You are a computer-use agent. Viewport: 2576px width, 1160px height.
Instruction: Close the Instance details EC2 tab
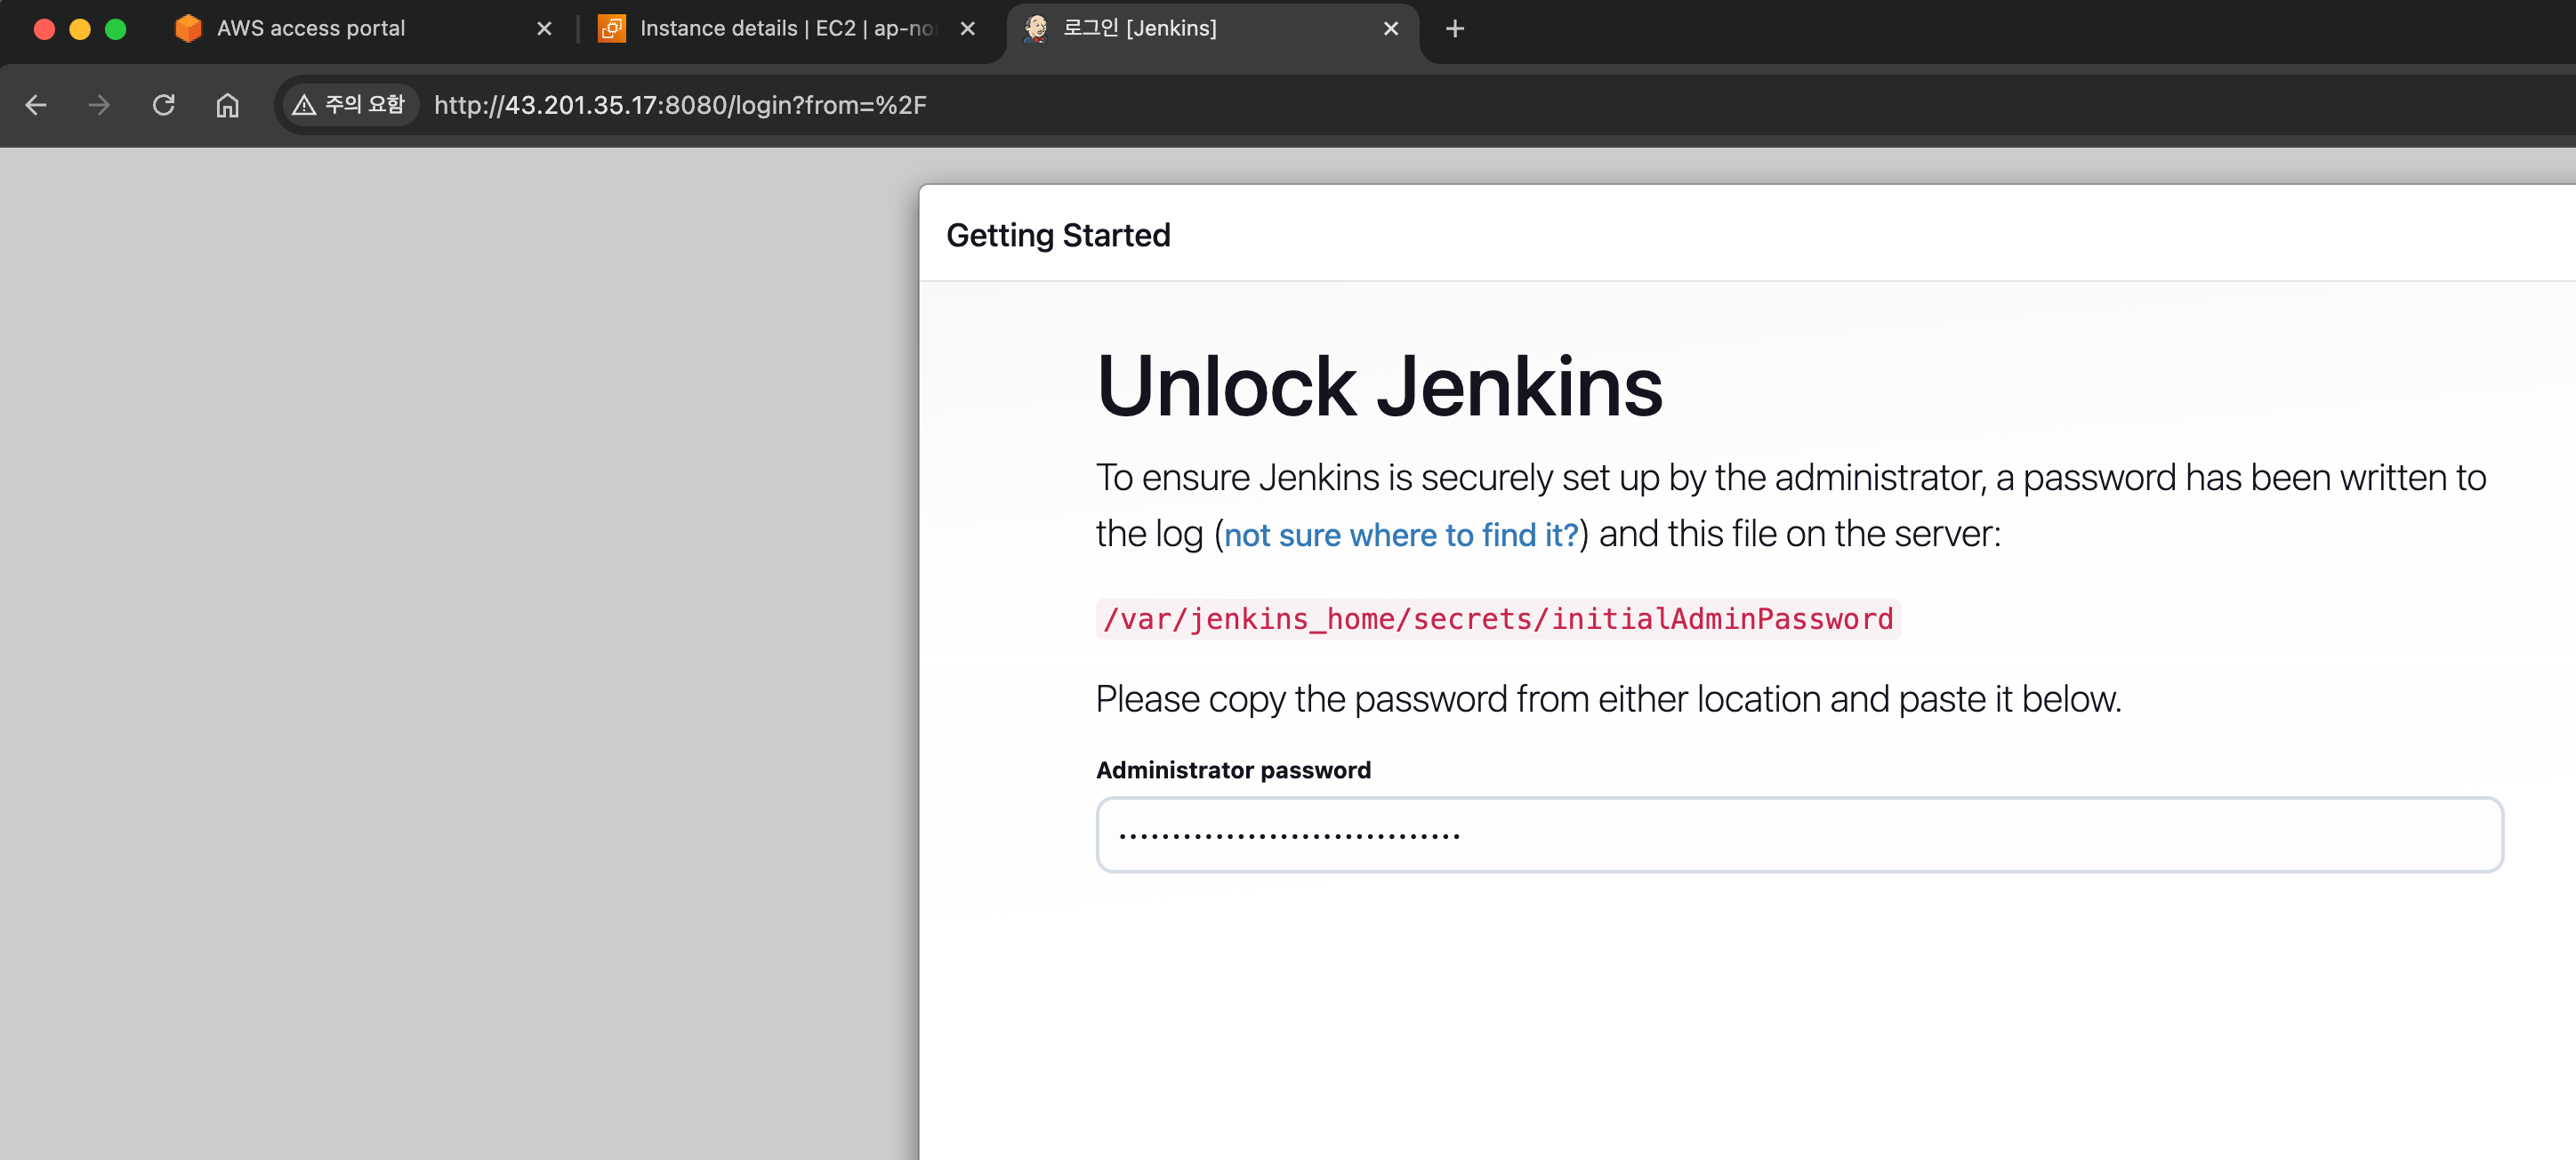(x=967, y=29)
